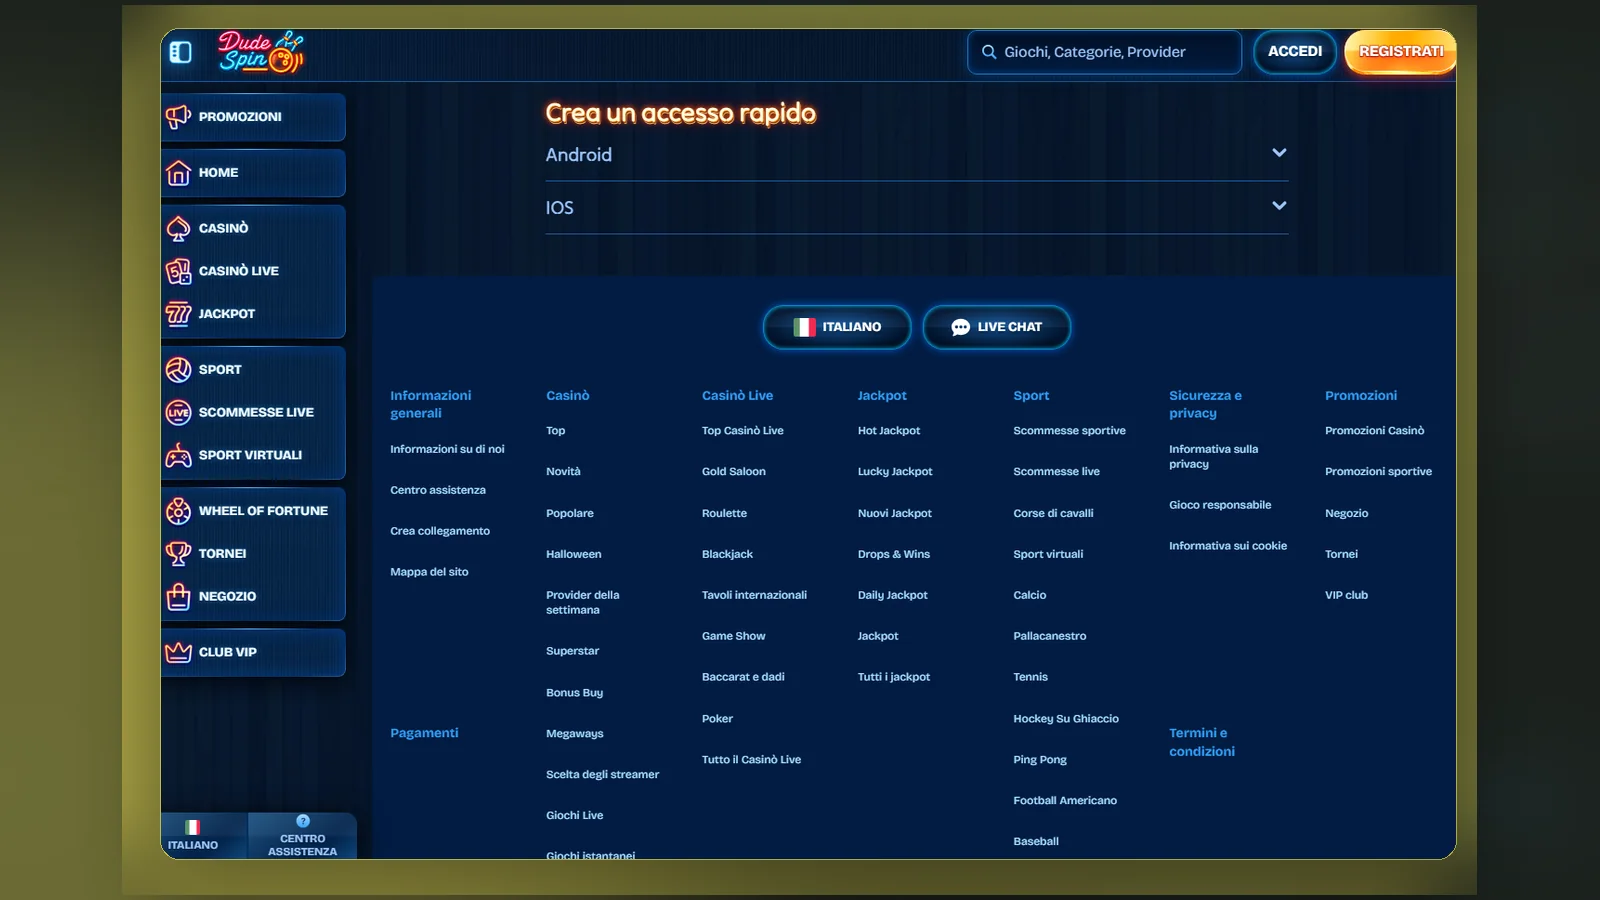Open the Termini e condizioni heading link
Viewport: 1600px width, 900px height.
click(1202, 742)
